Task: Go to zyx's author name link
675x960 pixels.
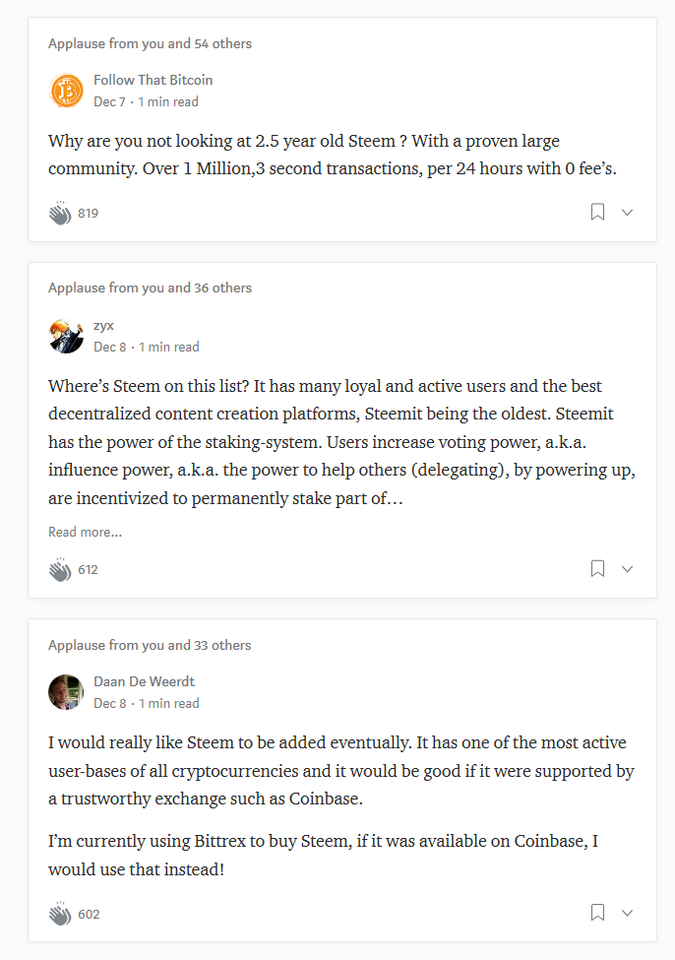Action: pos(104,325)
